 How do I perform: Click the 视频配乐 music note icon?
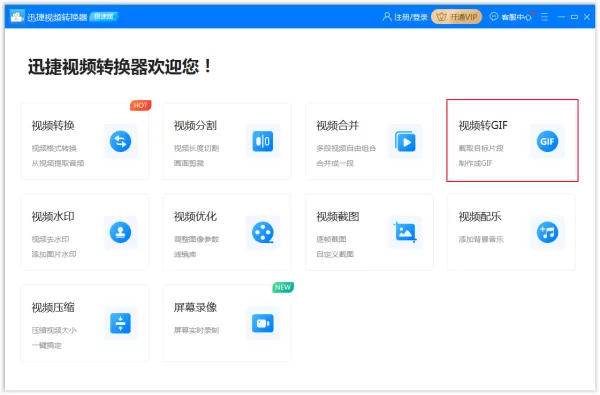click(547, 232)
